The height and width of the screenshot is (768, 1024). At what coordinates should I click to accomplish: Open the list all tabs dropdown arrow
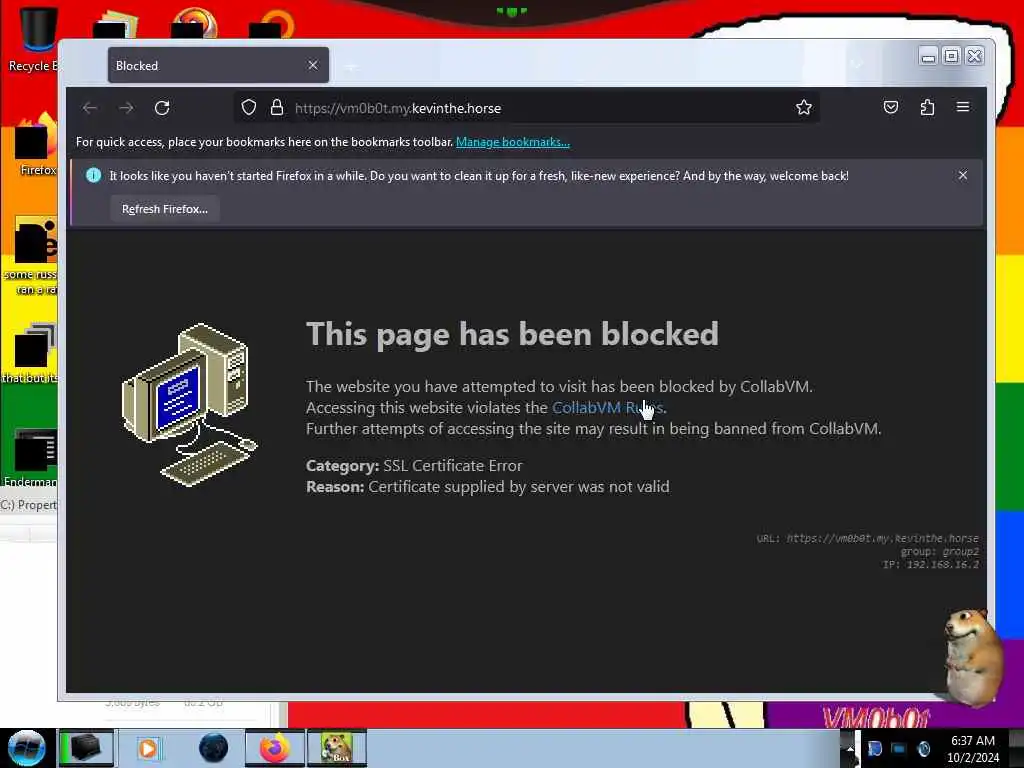point(857,65)
